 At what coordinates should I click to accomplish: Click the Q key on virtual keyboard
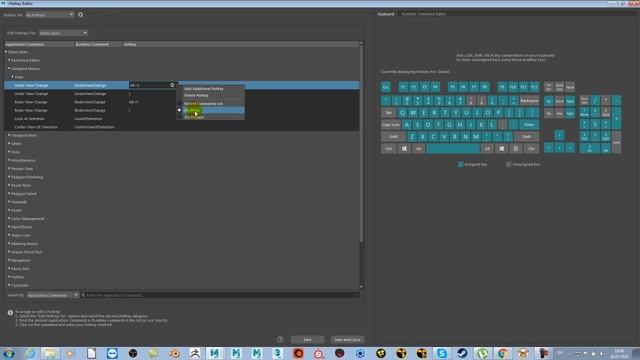pyautogui.click(x=402, y=113)
